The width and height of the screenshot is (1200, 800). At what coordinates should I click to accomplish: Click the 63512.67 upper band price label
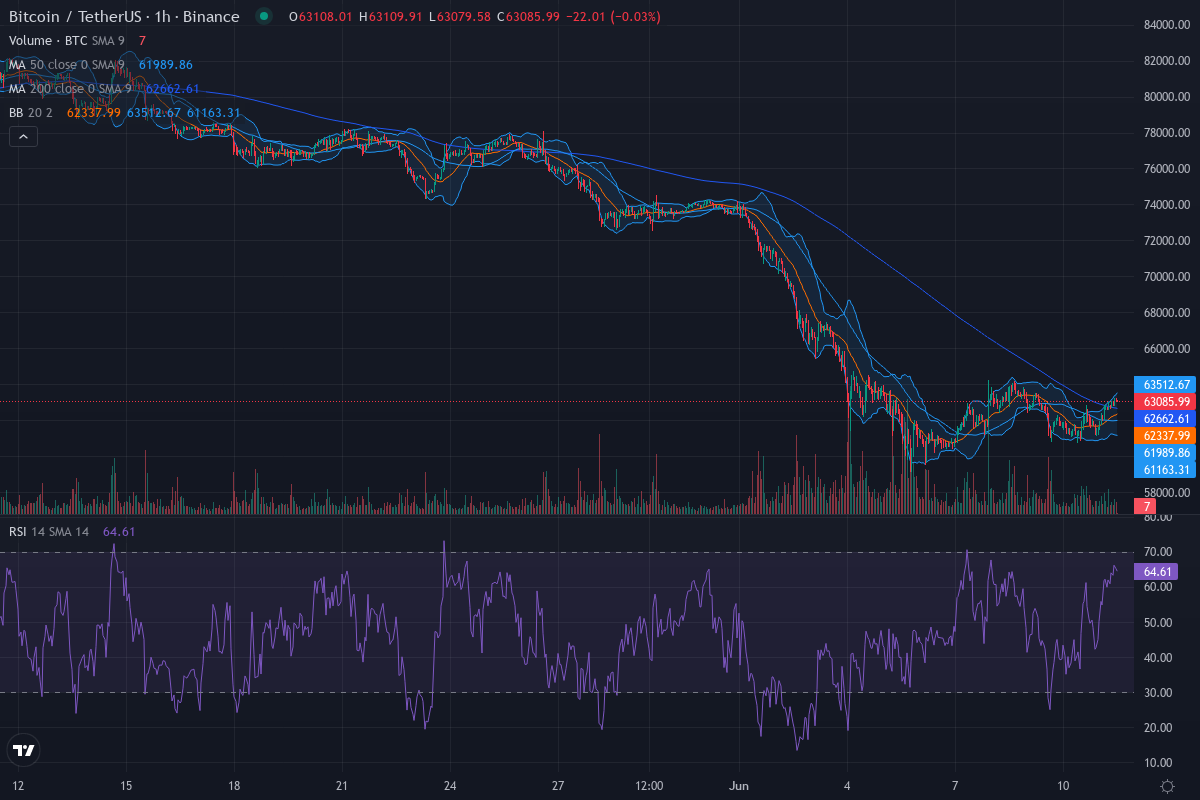click(x=1166, y=384)
